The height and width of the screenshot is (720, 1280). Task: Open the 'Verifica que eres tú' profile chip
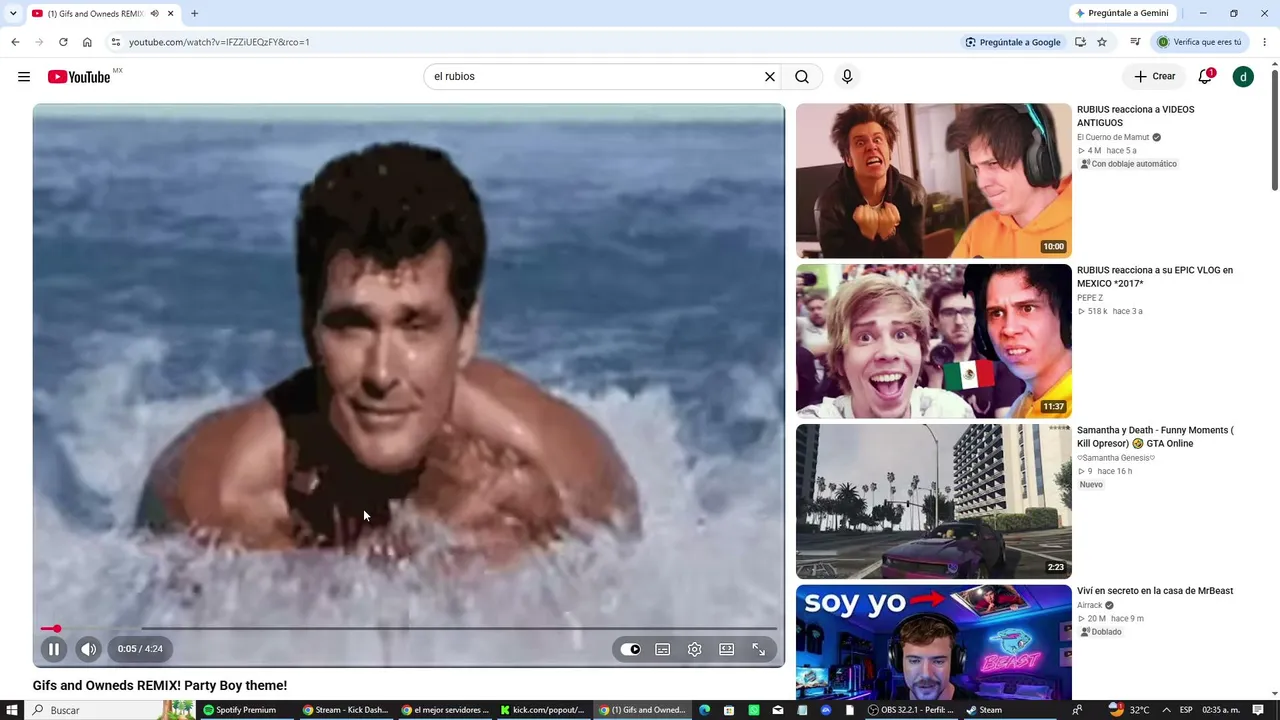pyautogui.click(x=1200, y=42)
